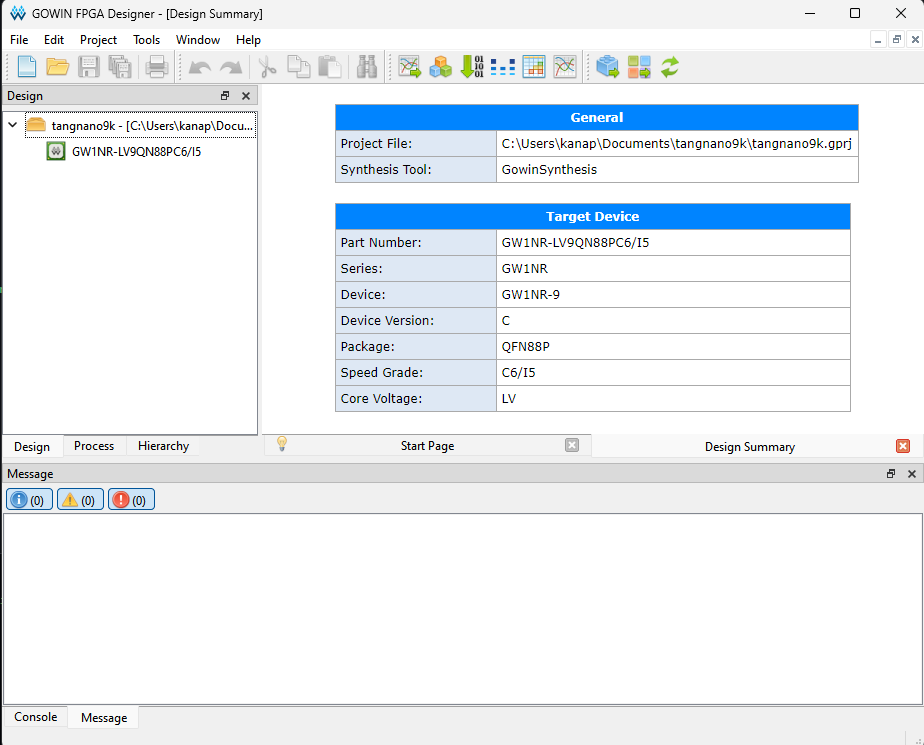Select the GW1NR-LV9QN88PC6/I5 device in the tree
This screenshot has height=745, width=924.
(136, 152)
